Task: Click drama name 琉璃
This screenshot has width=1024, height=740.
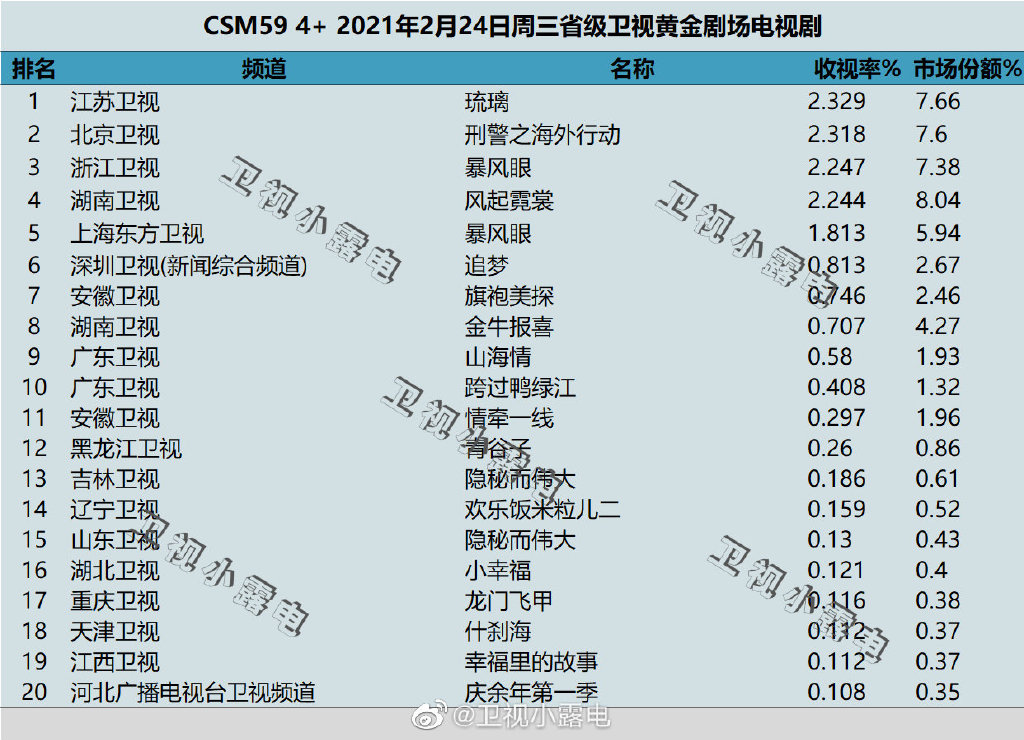Action: point(487,102)
